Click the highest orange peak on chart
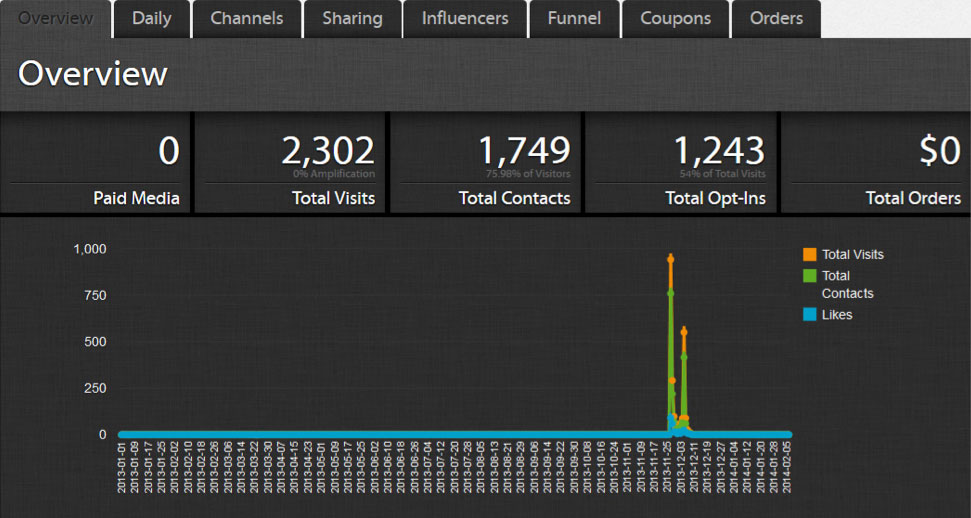The image size is (971, 518). [670, 259]
